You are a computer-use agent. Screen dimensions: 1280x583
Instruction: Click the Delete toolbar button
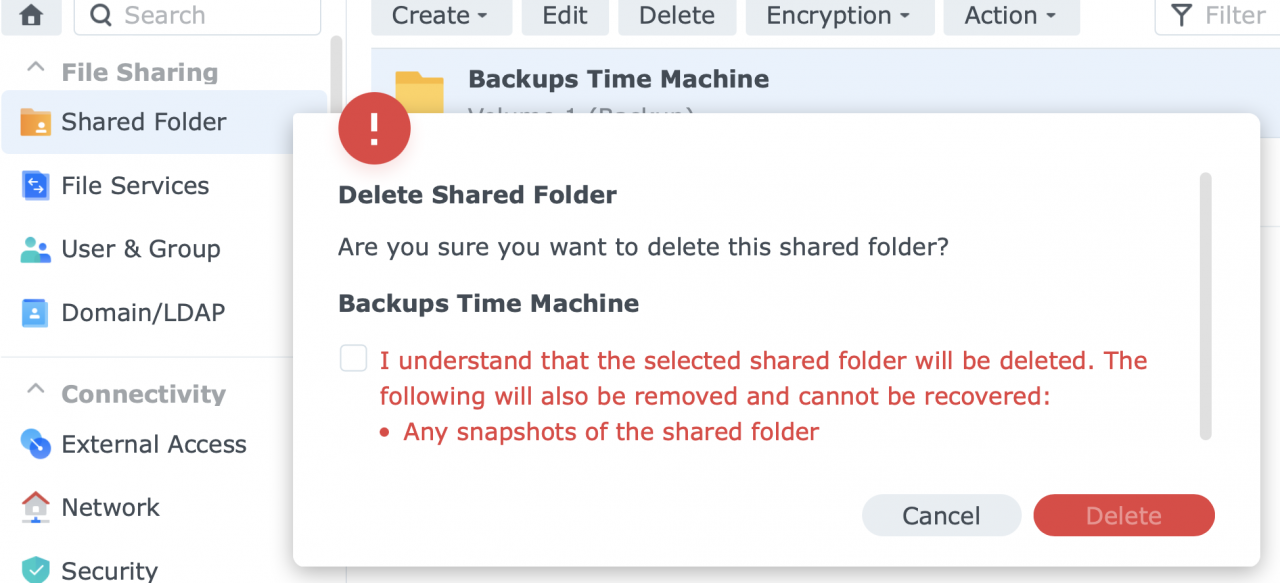pos(677,16)
